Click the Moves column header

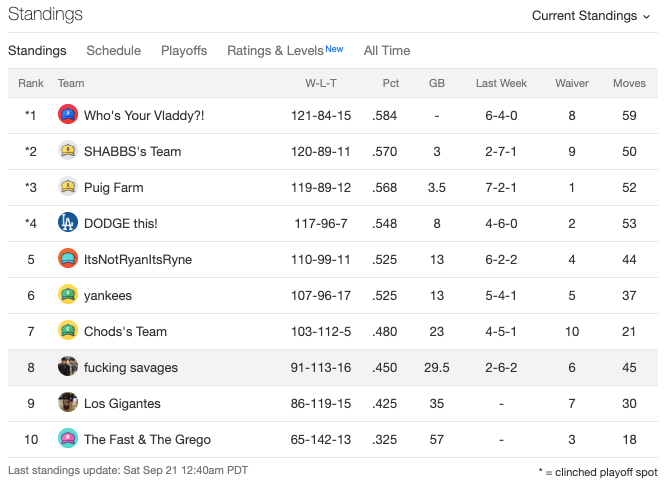click(x=629, y=83)
